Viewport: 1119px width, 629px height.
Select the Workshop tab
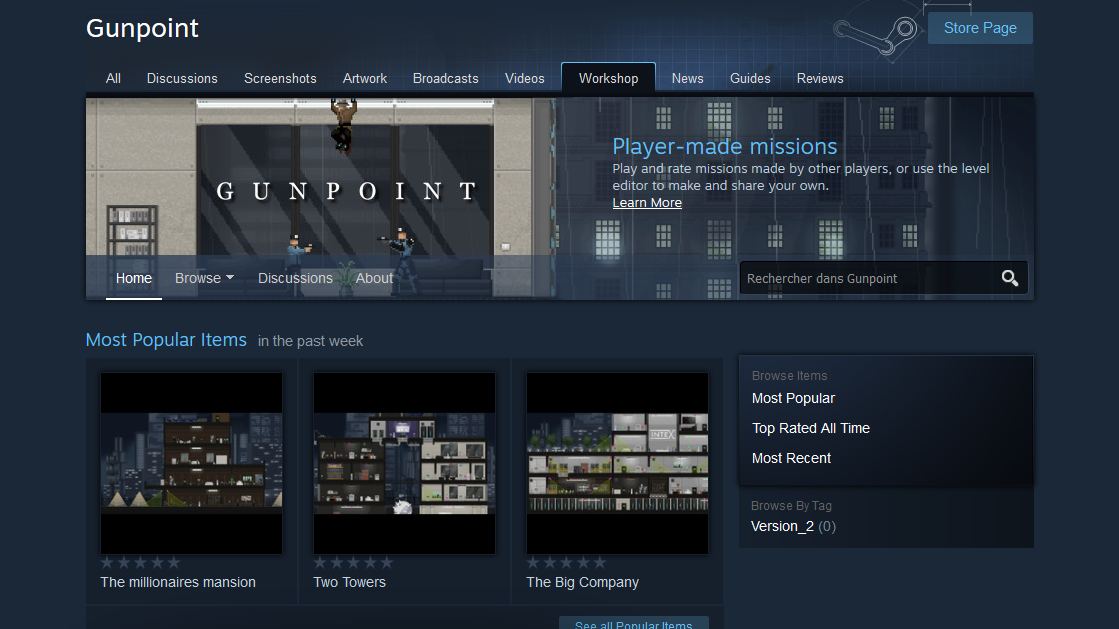[x=608, y=78]
